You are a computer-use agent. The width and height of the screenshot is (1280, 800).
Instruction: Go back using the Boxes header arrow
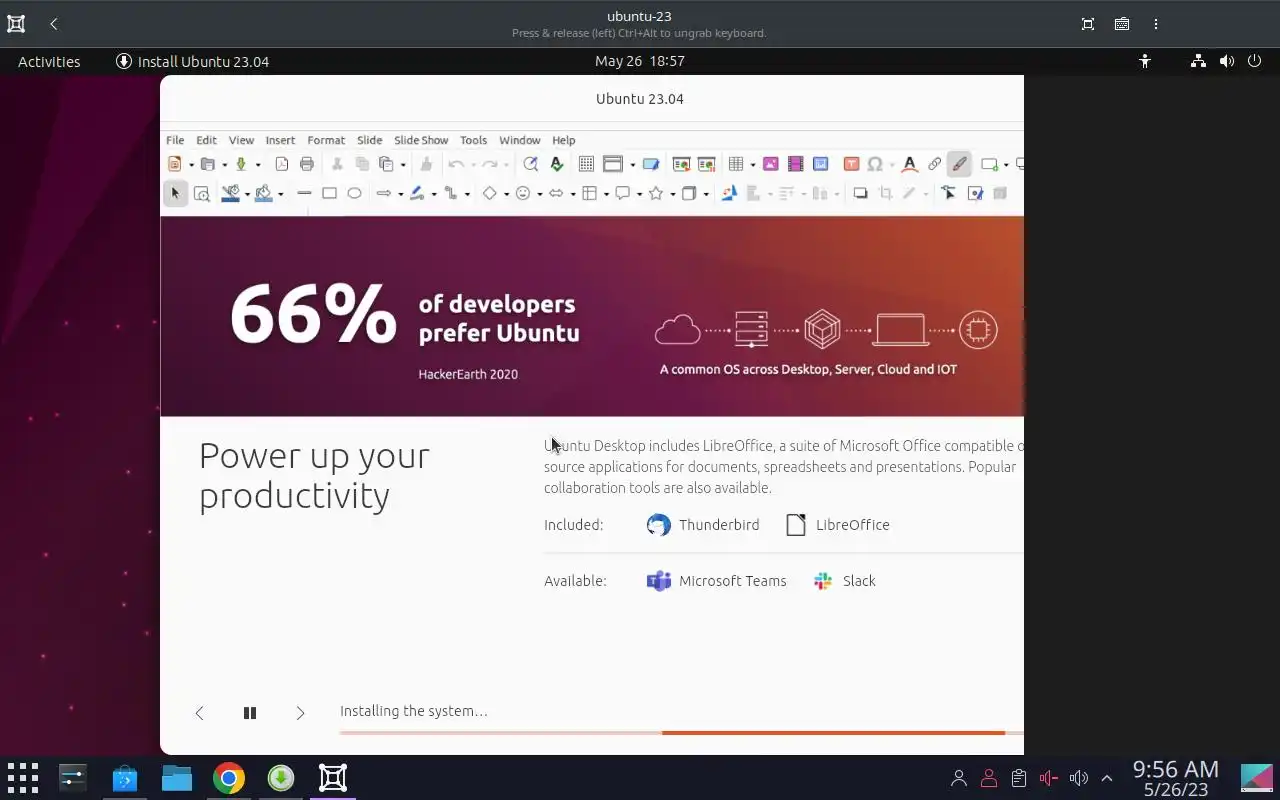click(x=54, y=24)
